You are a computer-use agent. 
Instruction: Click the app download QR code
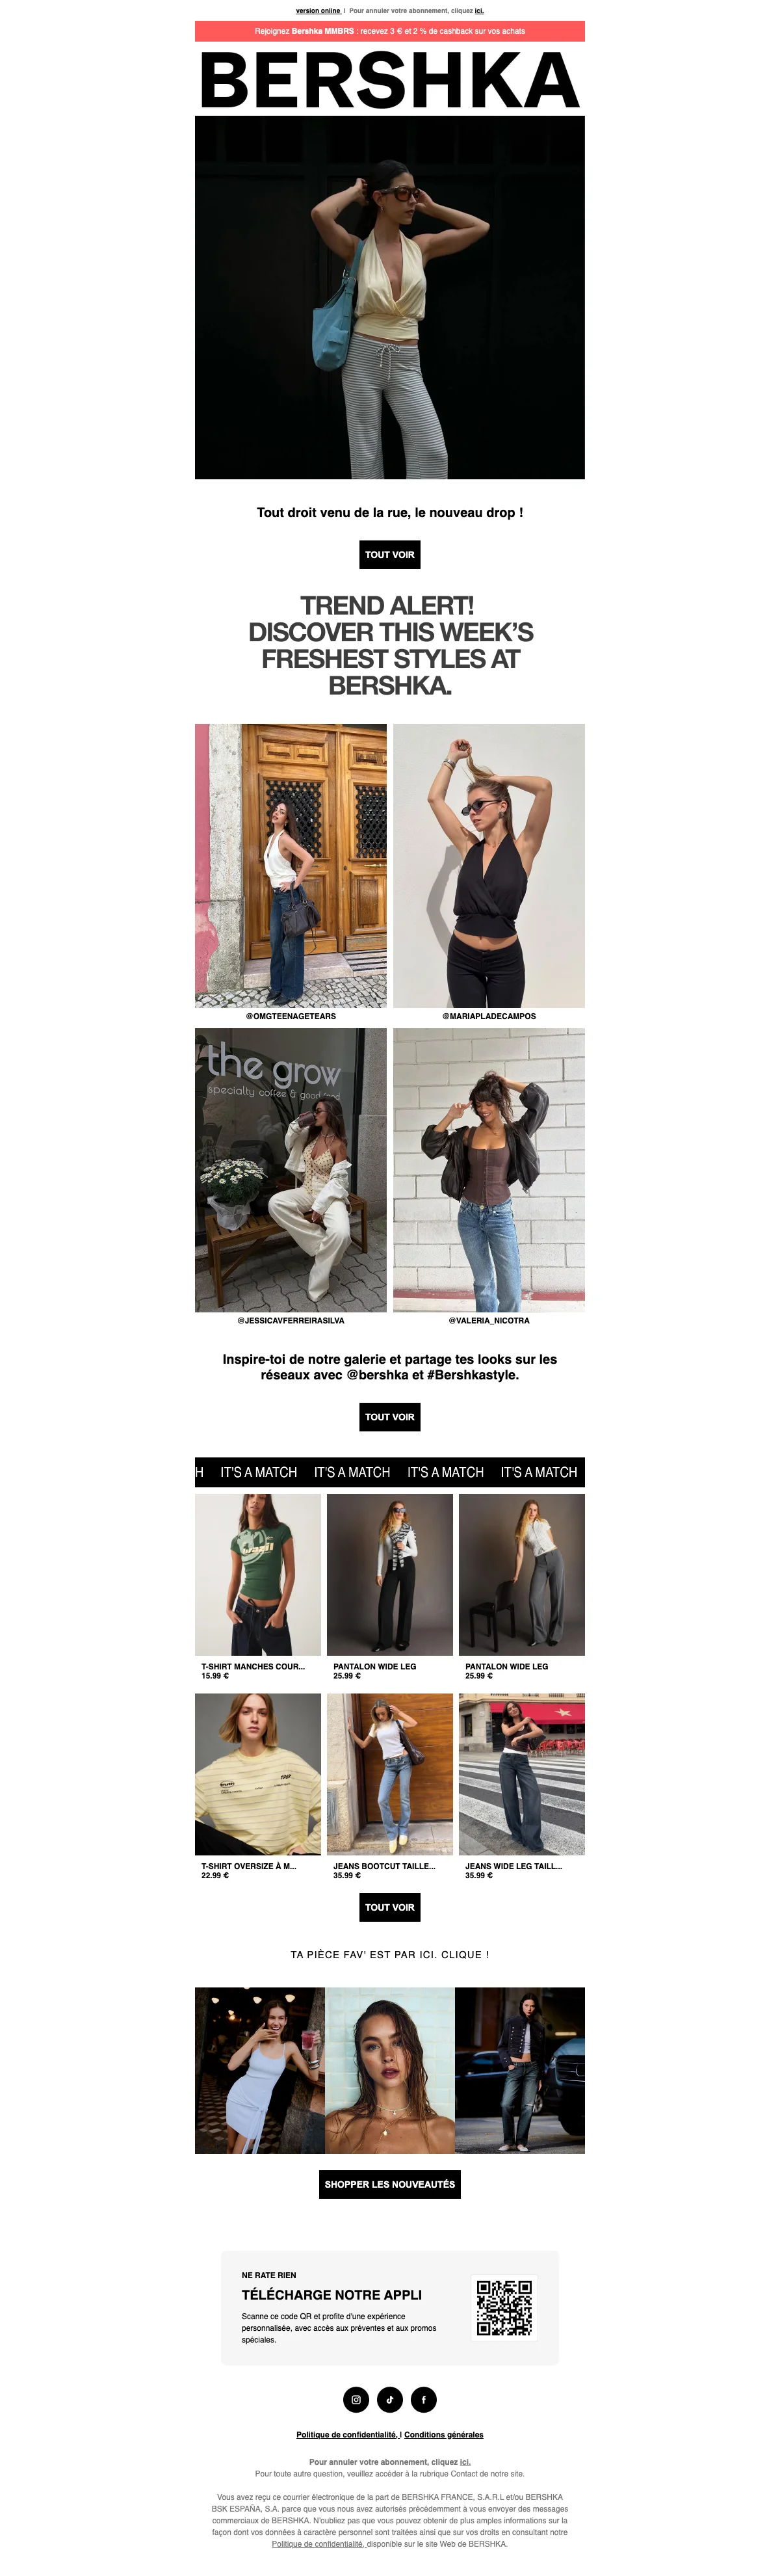click(504, 2308)
